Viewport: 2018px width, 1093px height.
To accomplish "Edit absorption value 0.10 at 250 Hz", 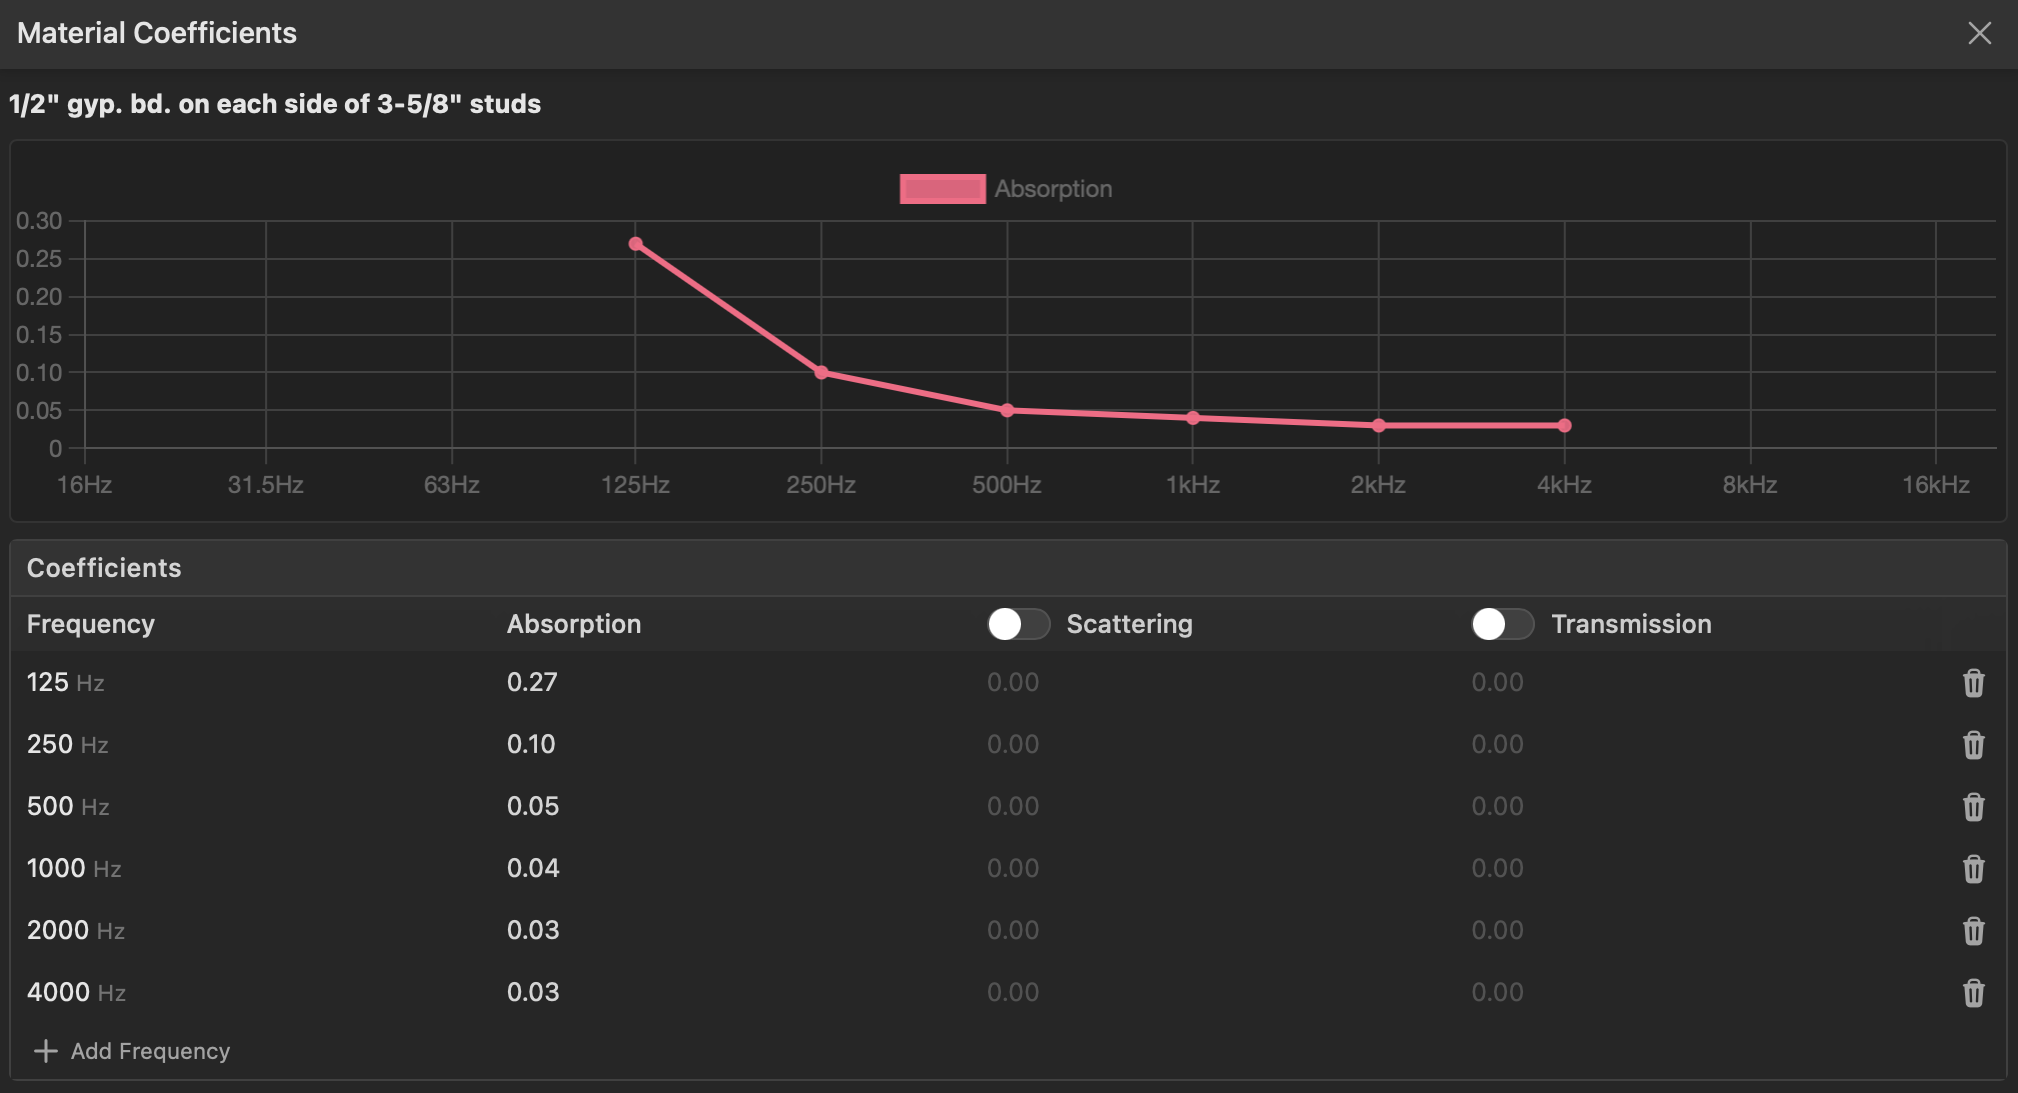I will pos(531,745).
